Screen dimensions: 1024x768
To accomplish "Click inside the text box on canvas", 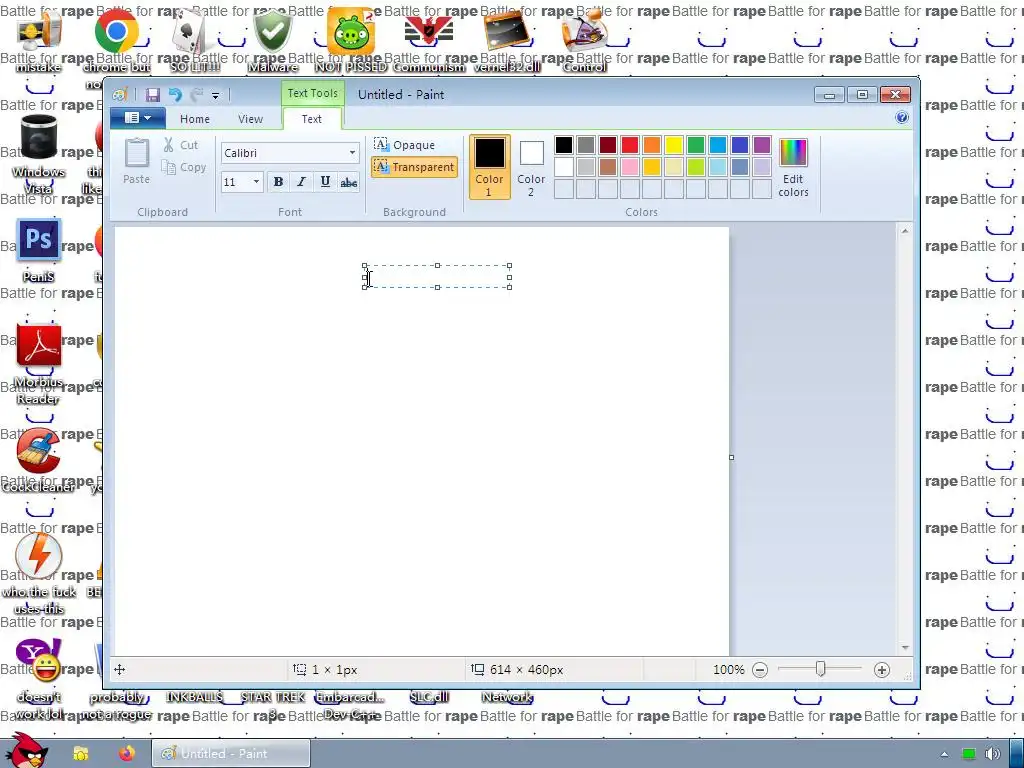I will pyautogui.click(x=438, y=276).
